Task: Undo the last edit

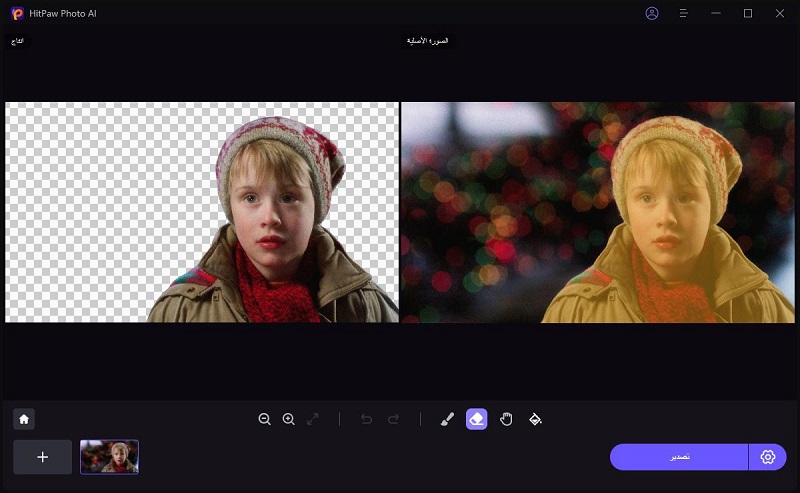Action: click(366, 419)
